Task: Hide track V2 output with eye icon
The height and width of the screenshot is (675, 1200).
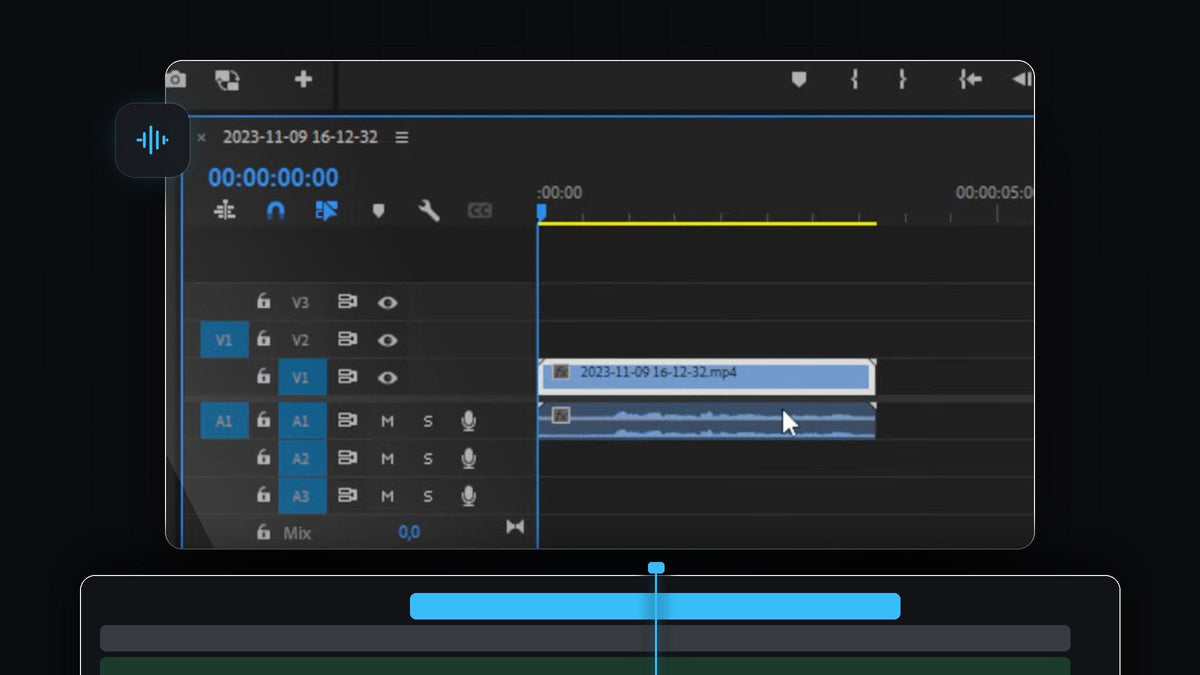Action: point(387,340)
